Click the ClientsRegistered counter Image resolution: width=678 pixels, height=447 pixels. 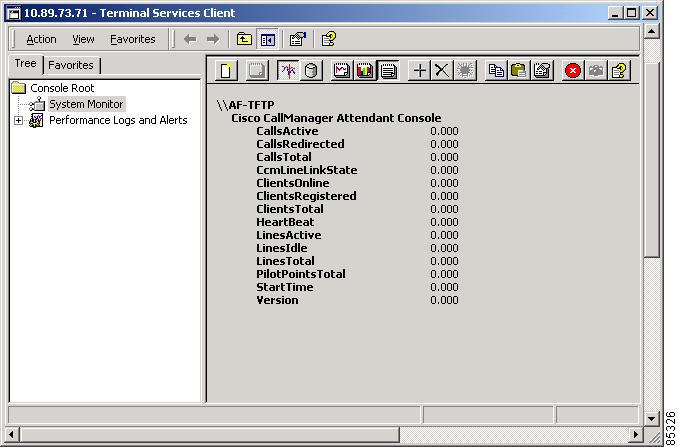coord(306,196)
